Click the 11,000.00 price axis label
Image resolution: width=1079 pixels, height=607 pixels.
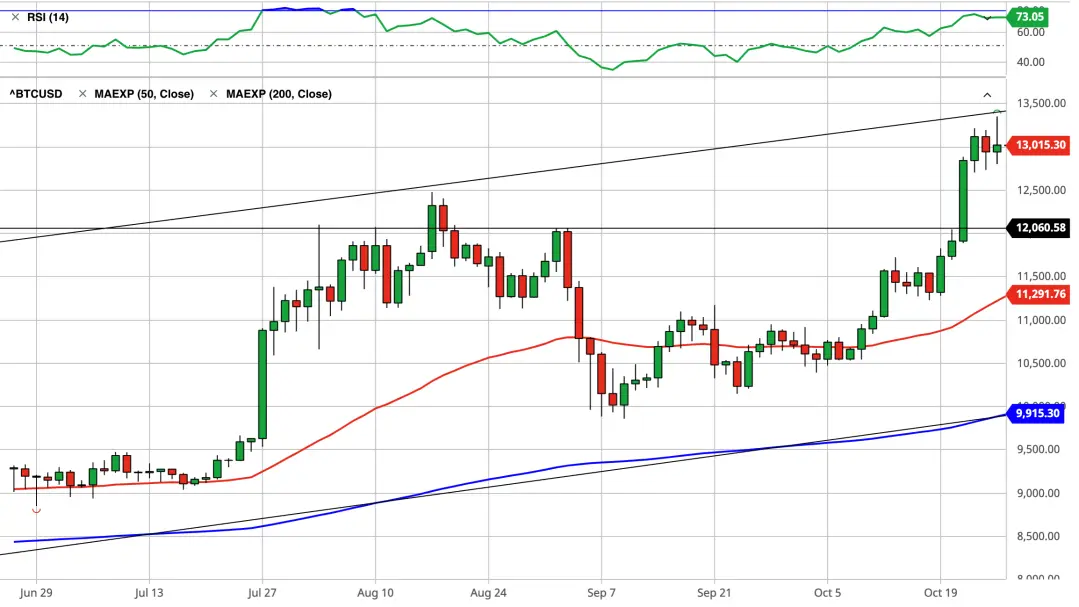click(x=1041, y=320)
